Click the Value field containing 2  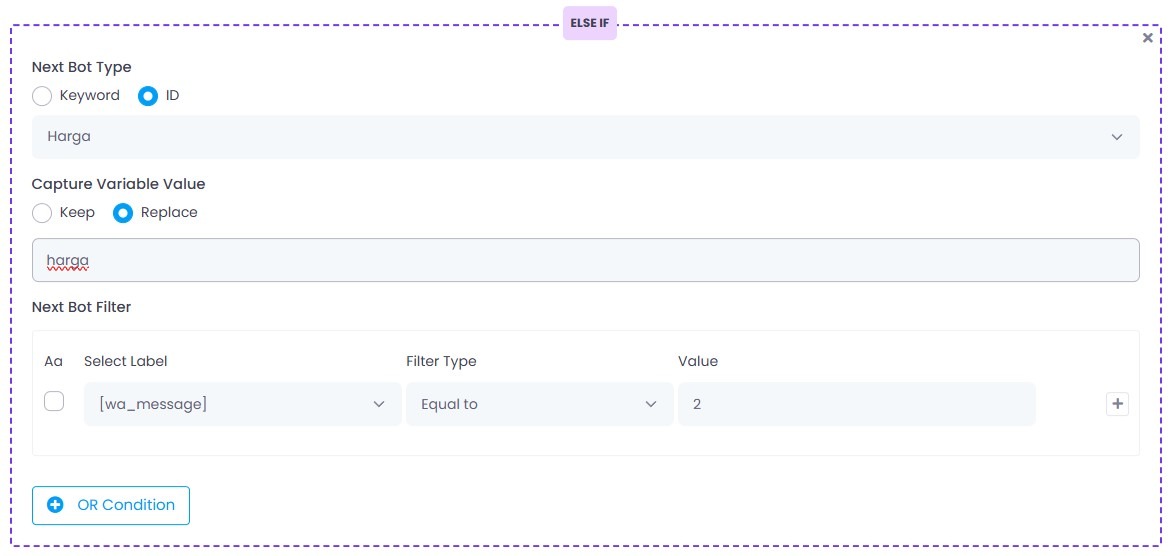click(x=857, y=404)
